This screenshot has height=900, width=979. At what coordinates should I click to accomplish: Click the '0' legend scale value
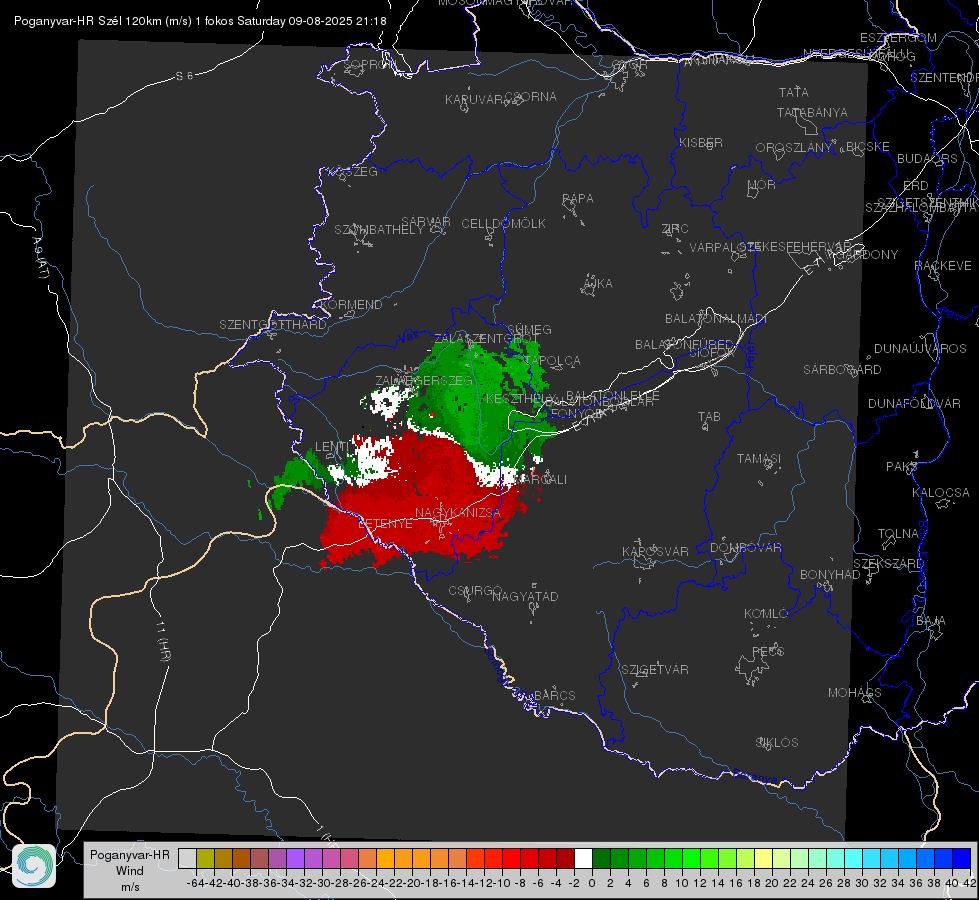[592, 883]
